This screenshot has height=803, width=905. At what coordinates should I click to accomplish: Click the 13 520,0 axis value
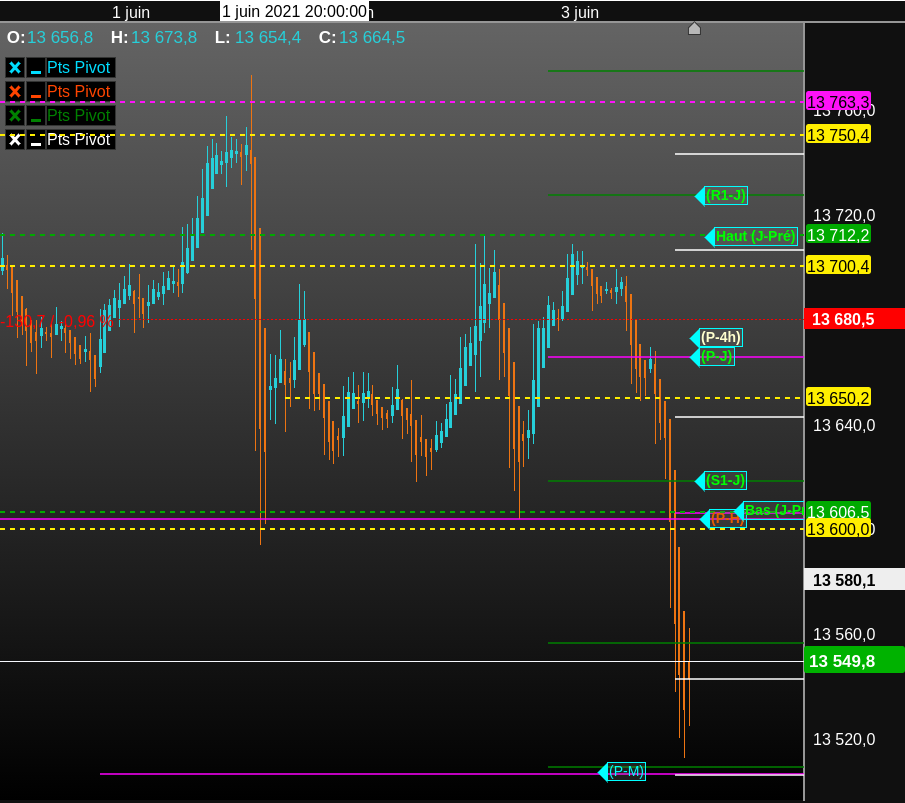pos(844,739)
